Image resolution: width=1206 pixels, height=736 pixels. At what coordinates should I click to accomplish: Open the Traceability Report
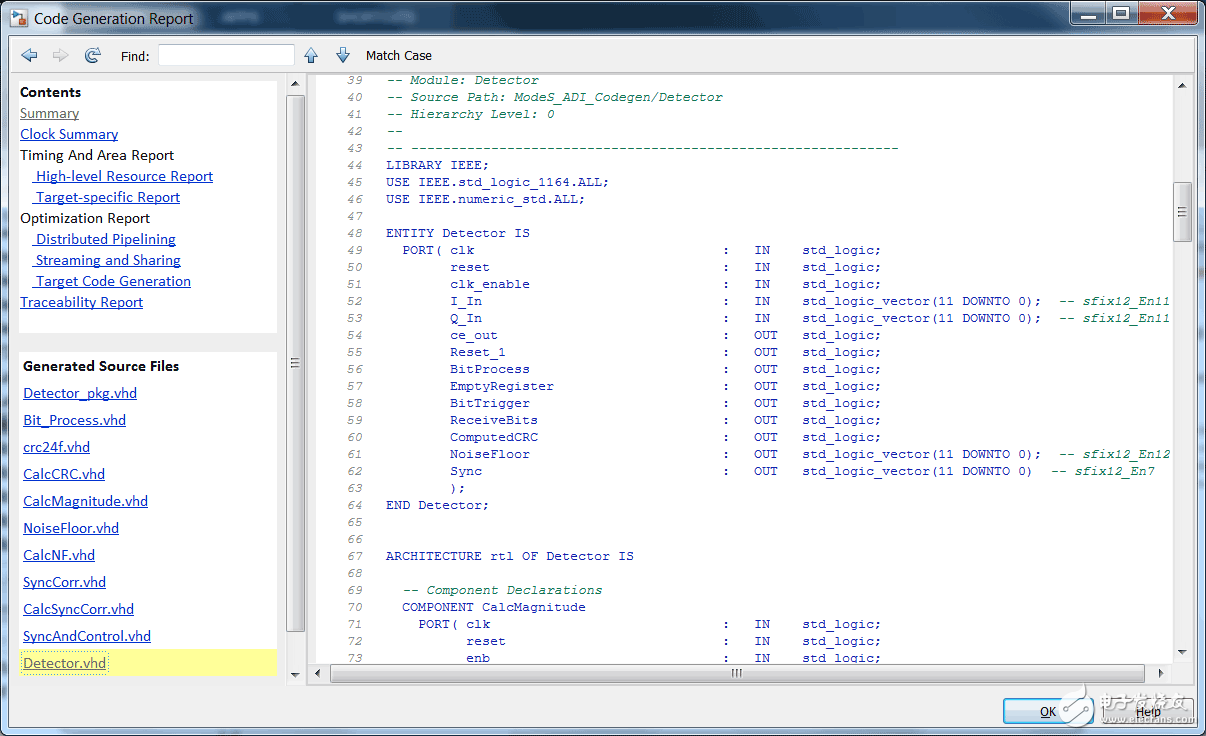tap(81, 302)
